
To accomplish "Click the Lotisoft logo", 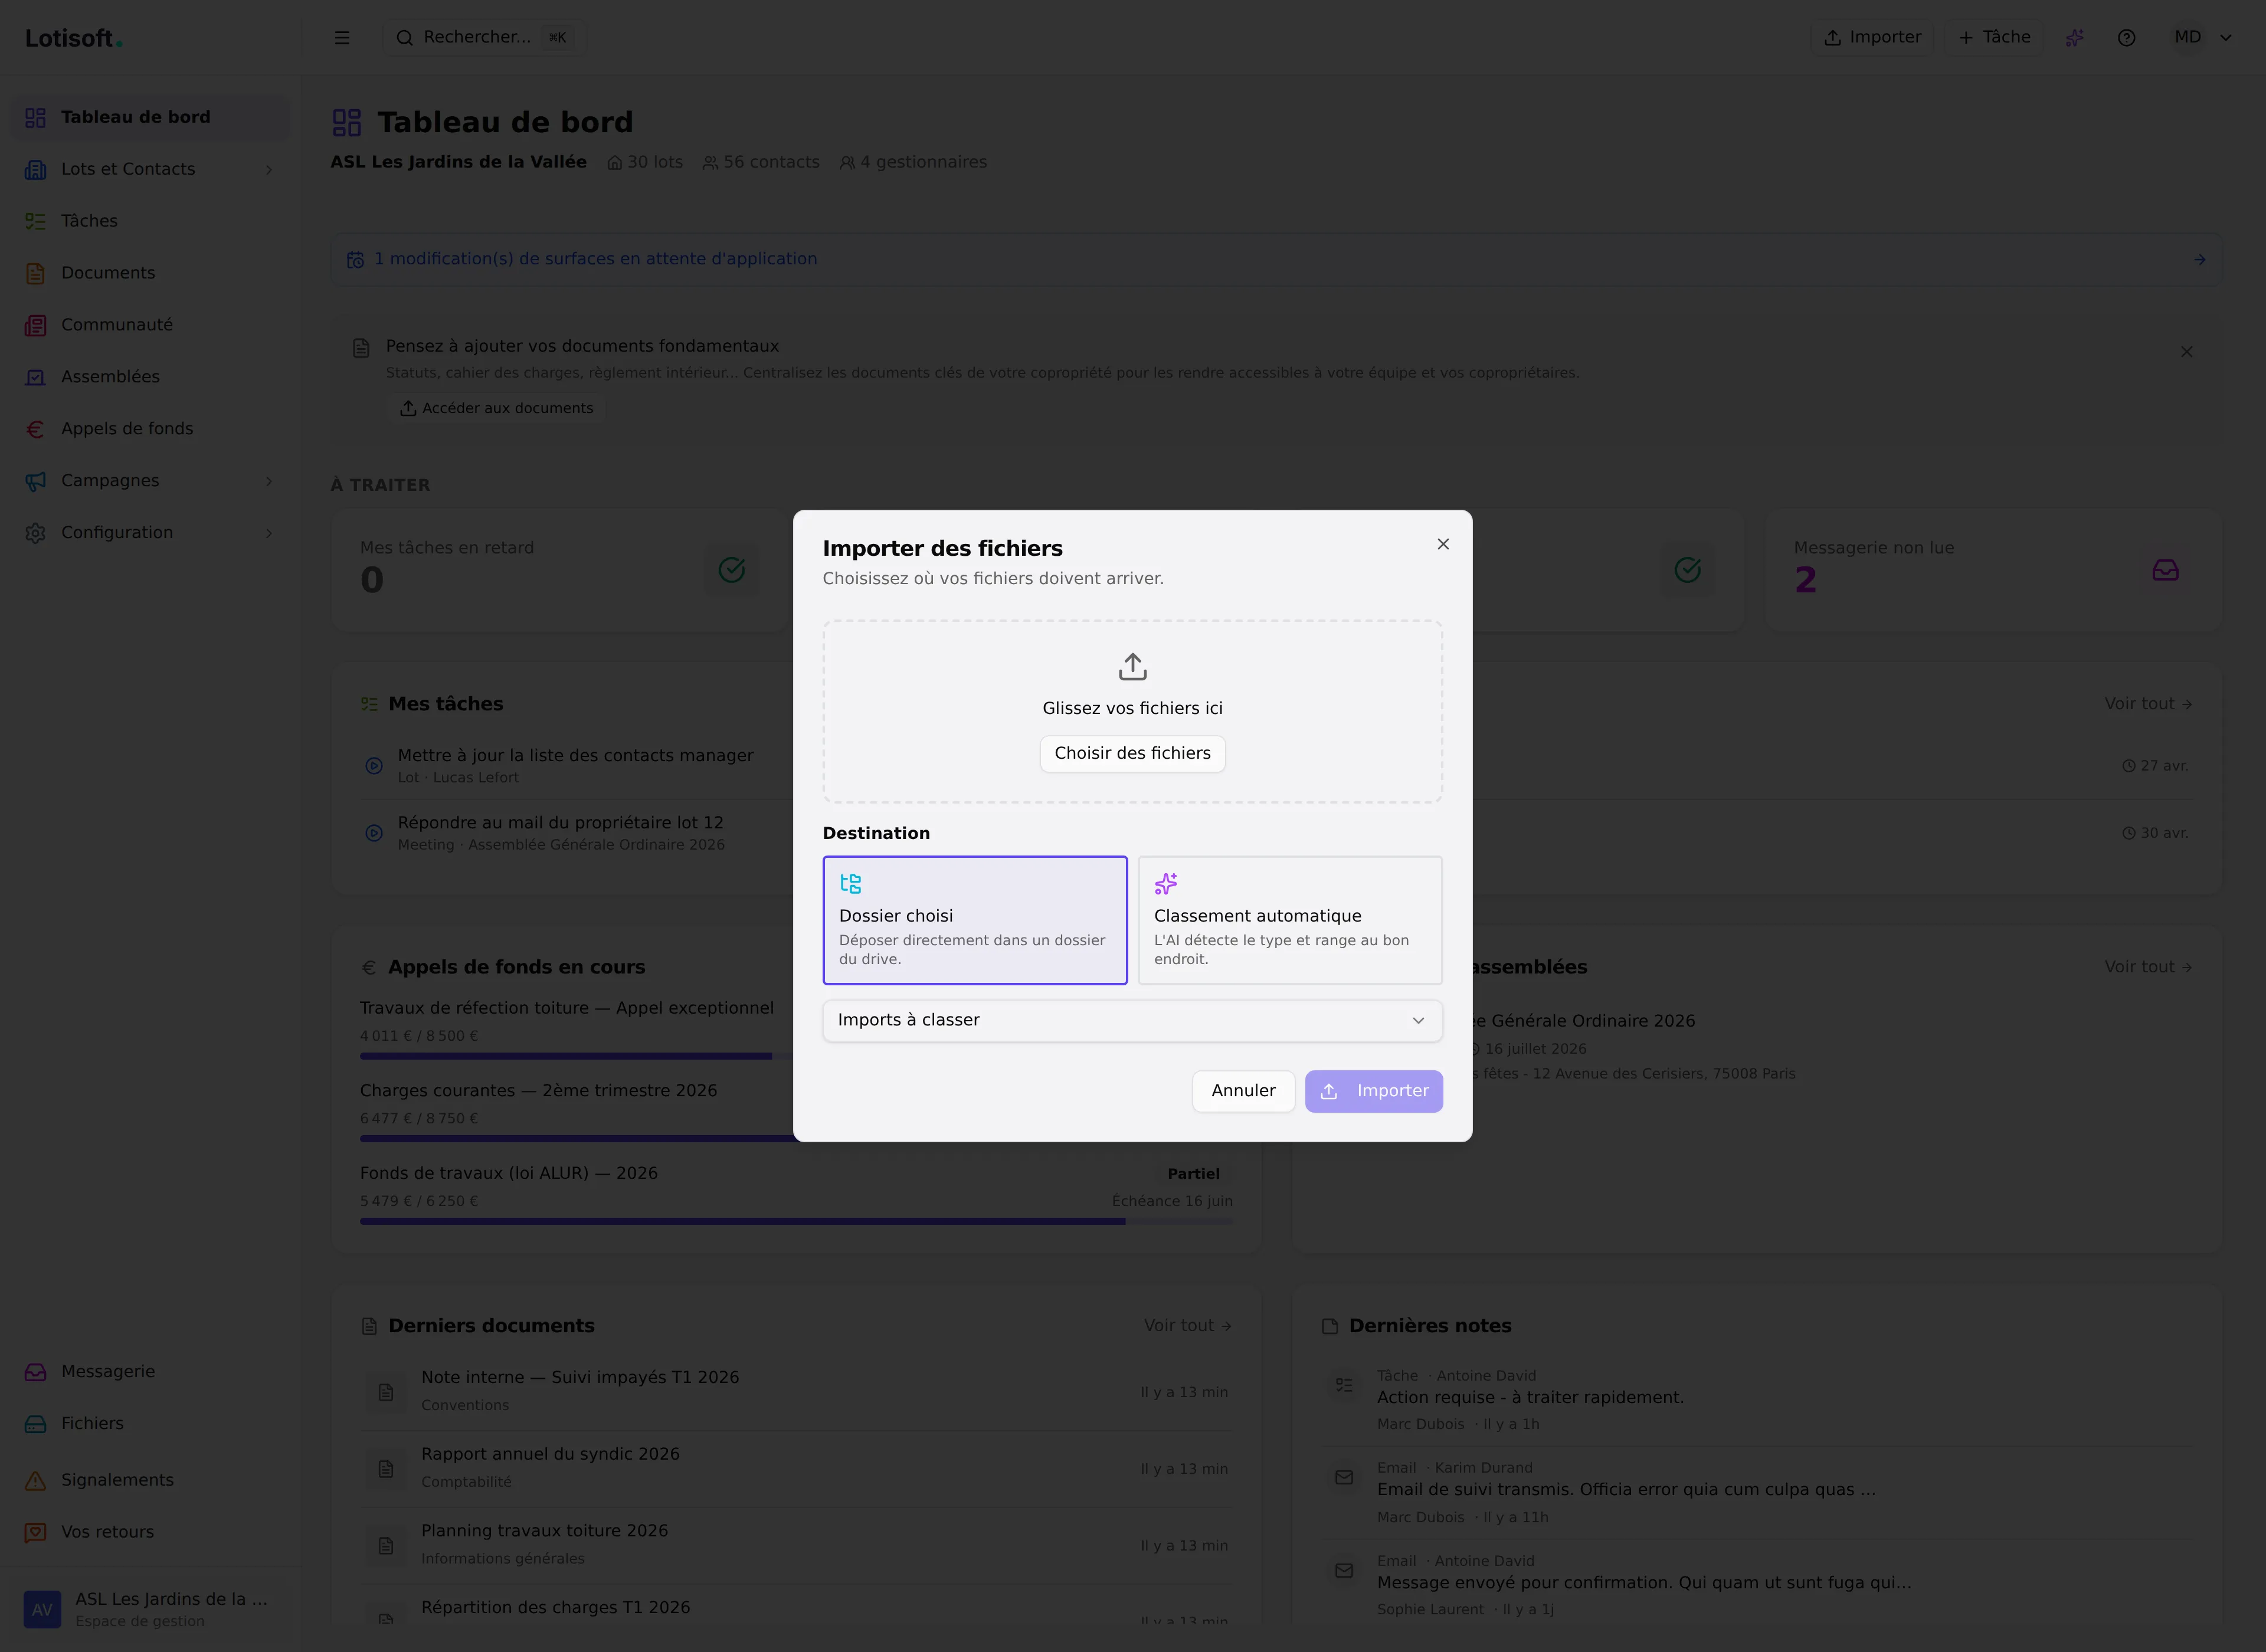I will [73, 38].
